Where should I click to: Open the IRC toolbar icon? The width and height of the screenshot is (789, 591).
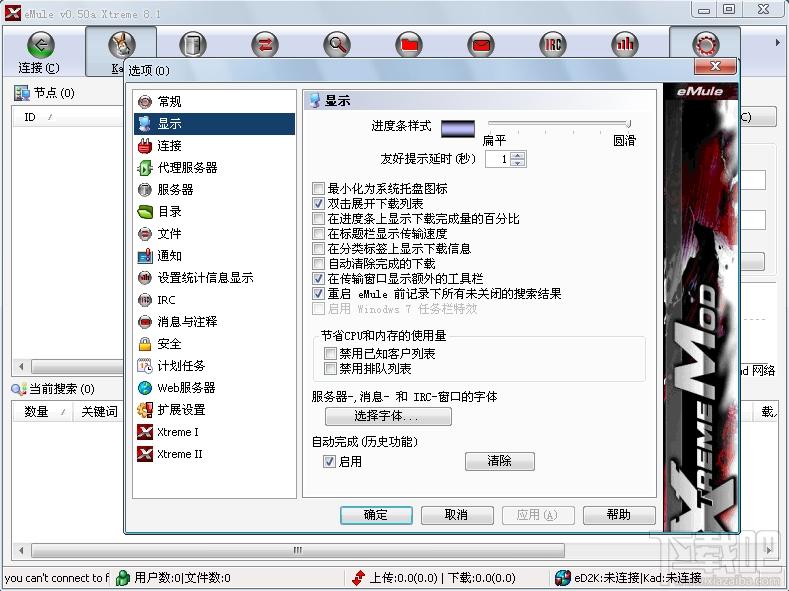click(x=553, y=45)
